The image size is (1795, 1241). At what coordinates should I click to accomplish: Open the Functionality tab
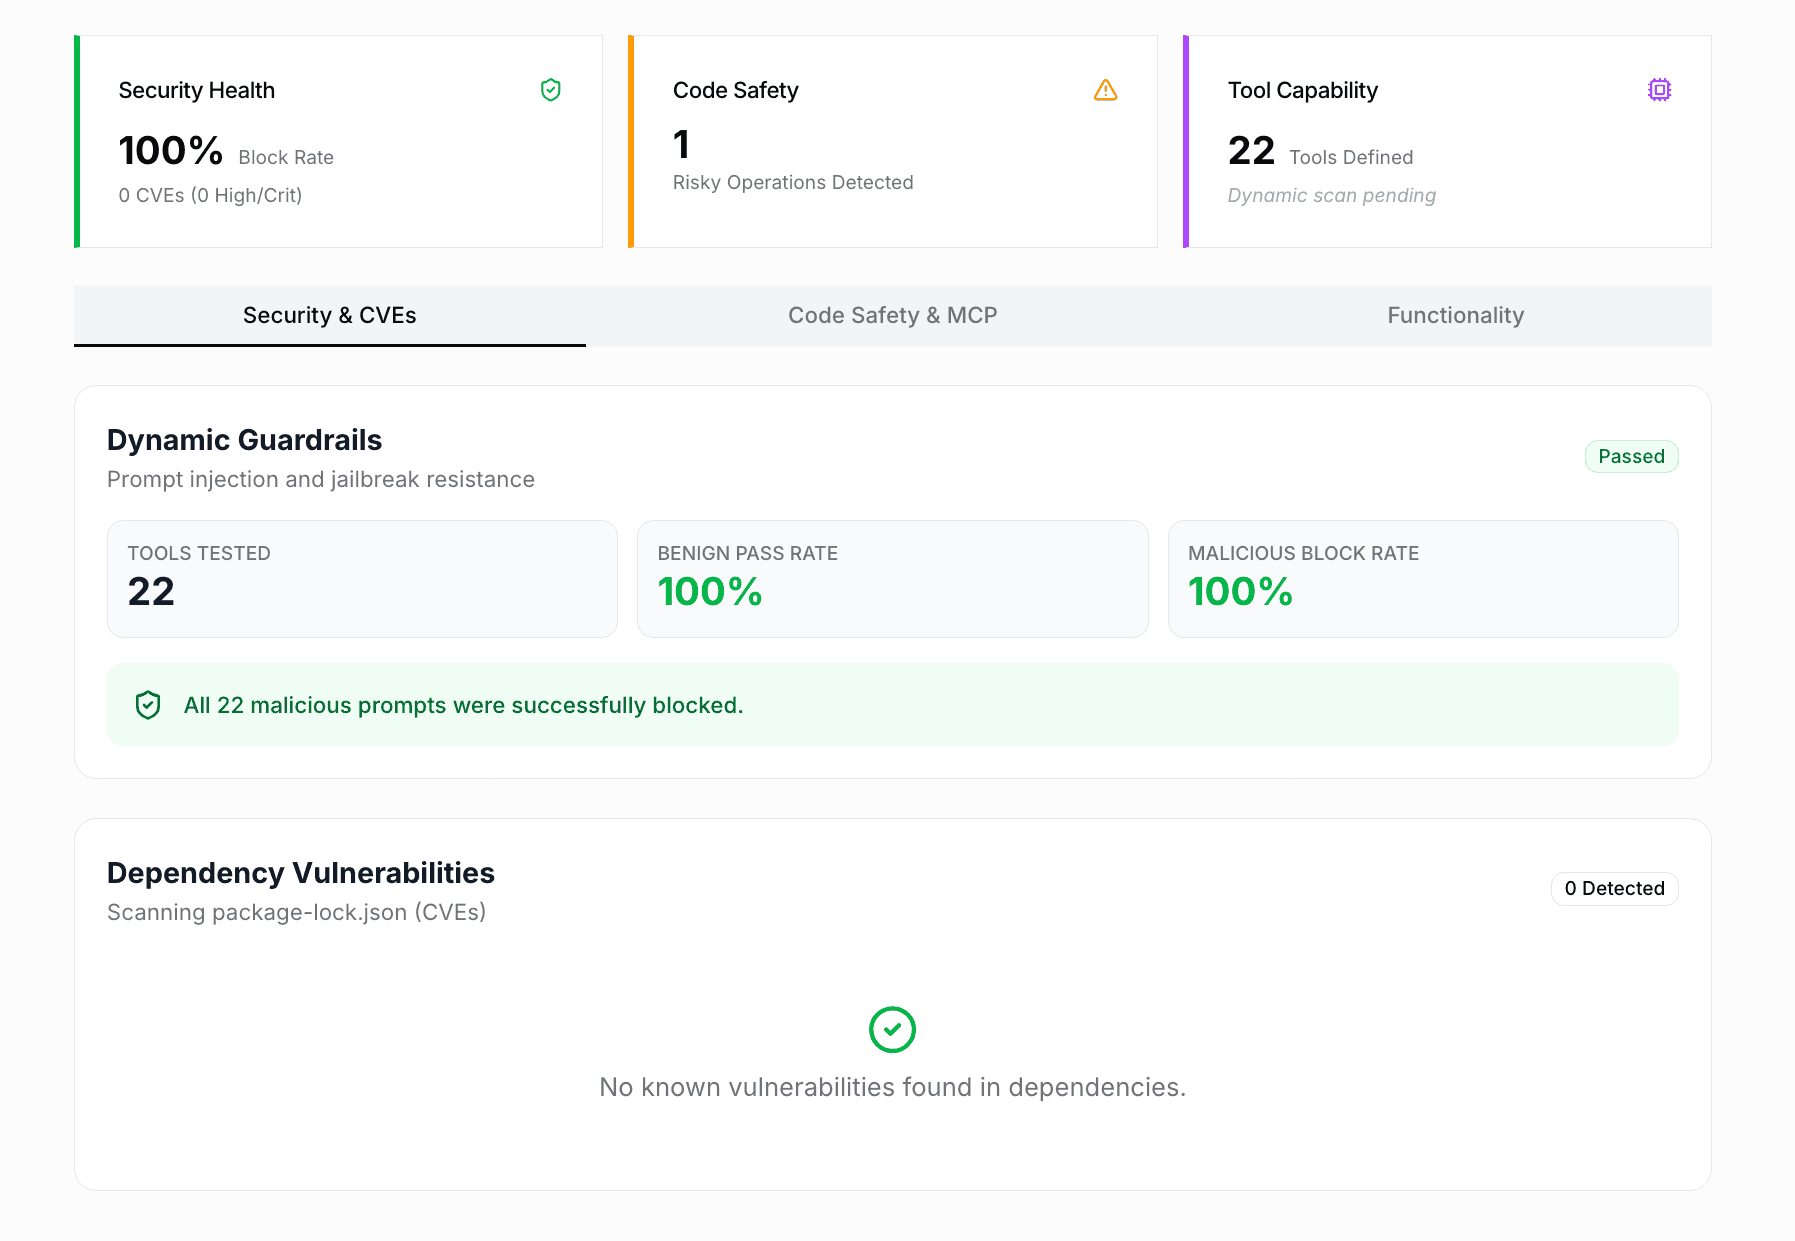click(x=1456, y=316)
